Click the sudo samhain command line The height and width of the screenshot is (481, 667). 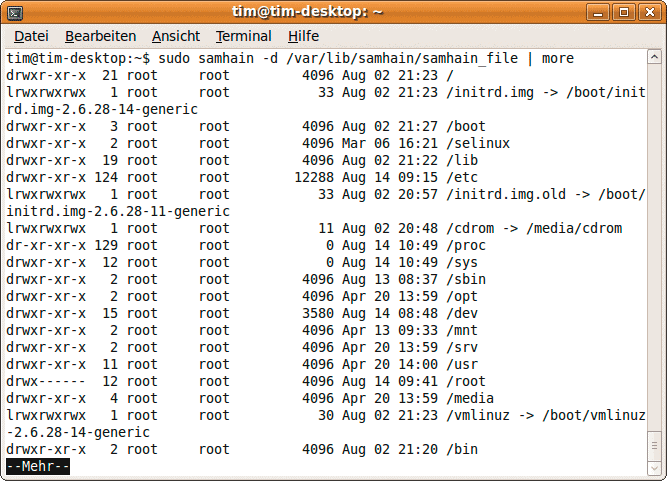290,58
